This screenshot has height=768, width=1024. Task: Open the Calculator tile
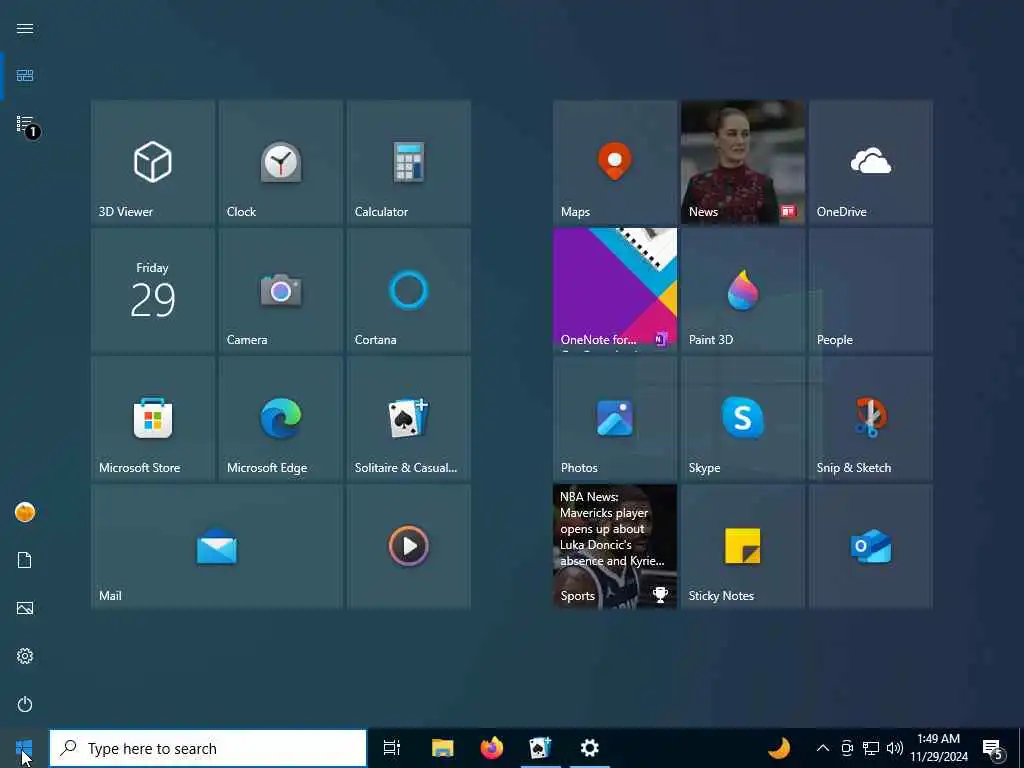coord(409,162)
